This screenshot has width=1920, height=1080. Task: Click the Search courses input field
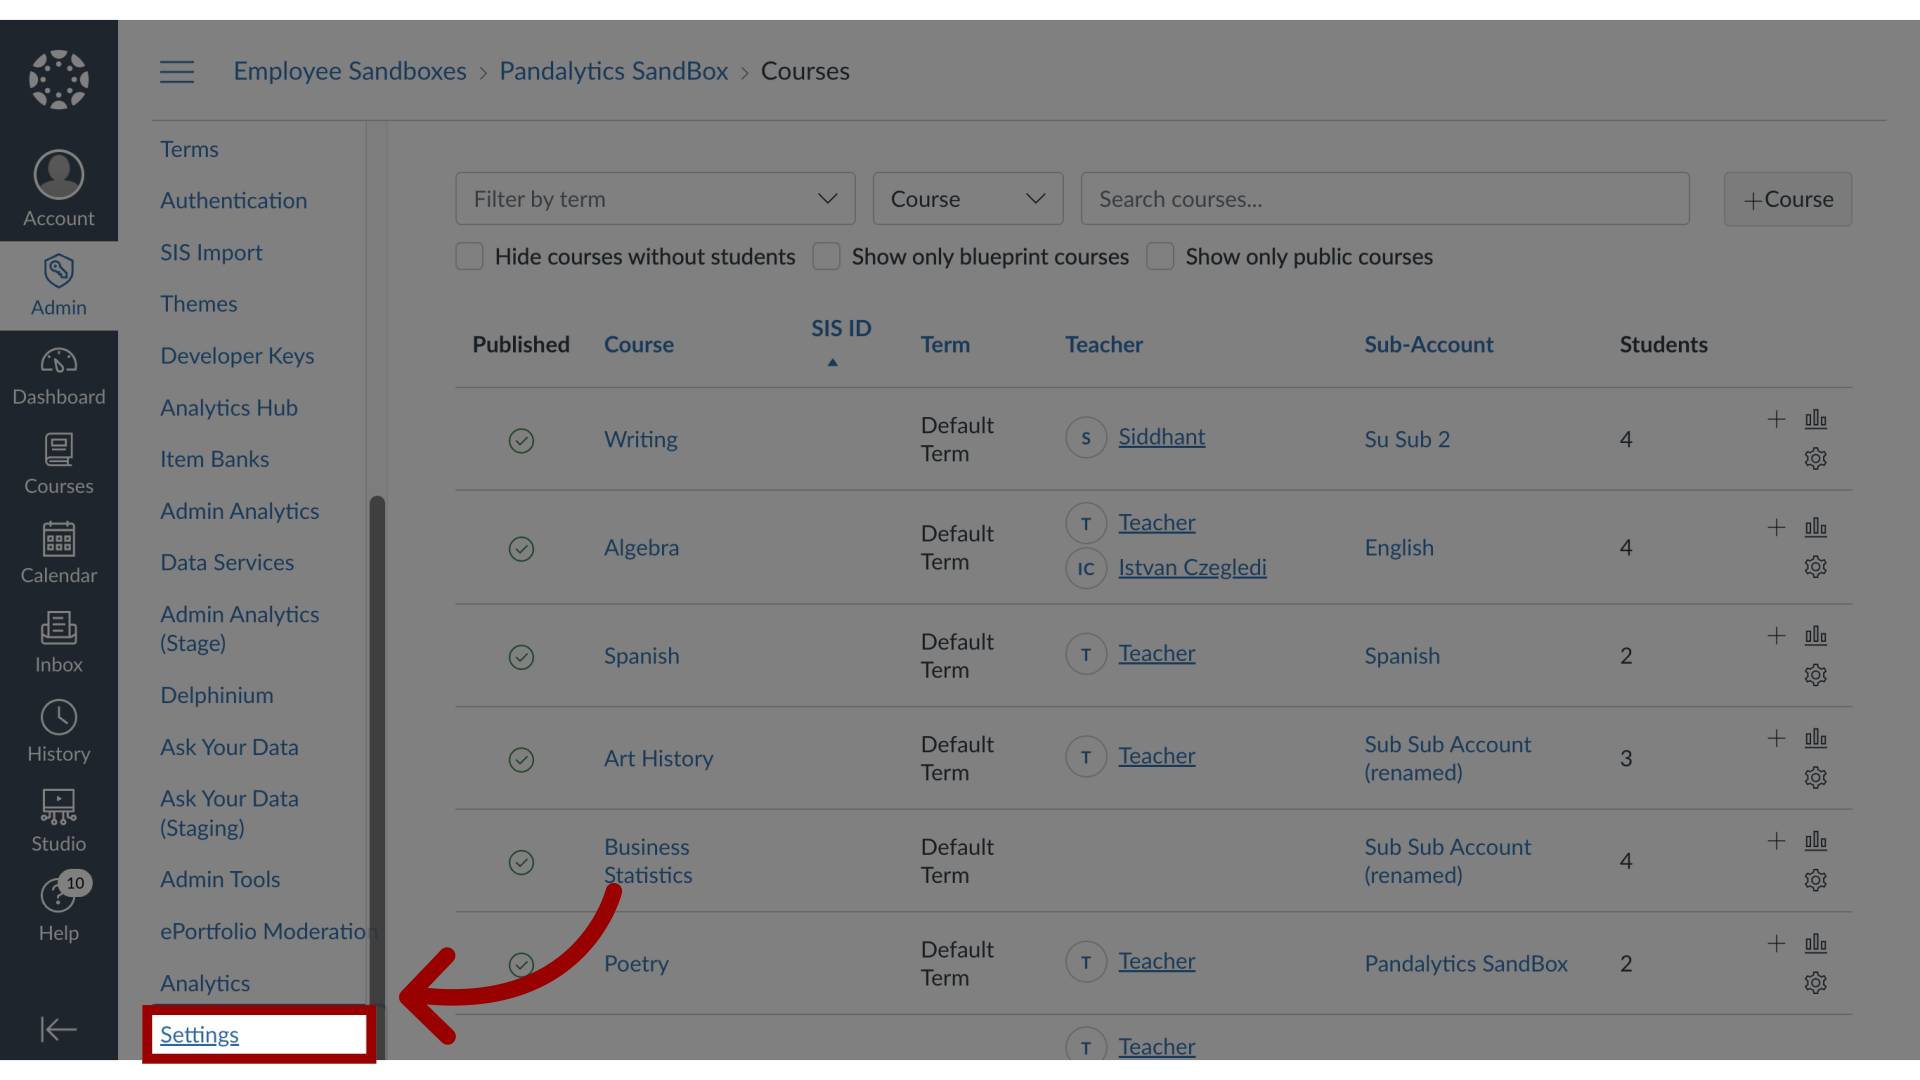[x=1385, y=199]
